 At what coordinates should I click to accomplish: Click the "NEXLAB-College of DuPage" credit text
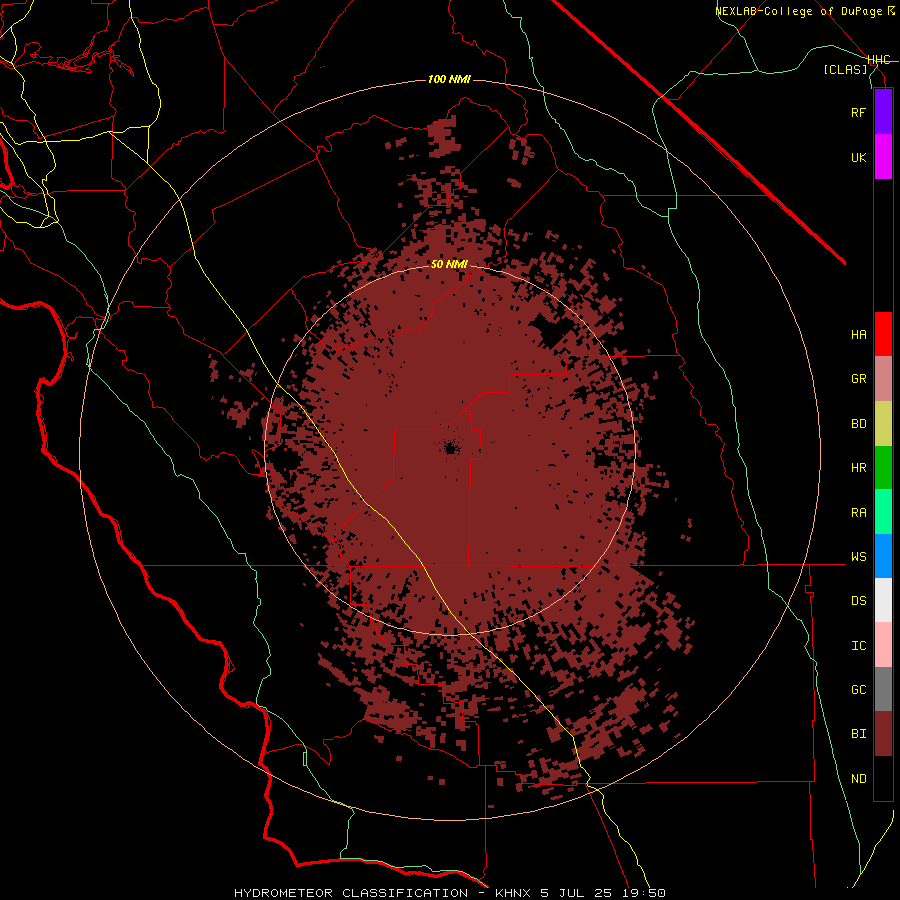pyautogui.click(x=799, y=11)
